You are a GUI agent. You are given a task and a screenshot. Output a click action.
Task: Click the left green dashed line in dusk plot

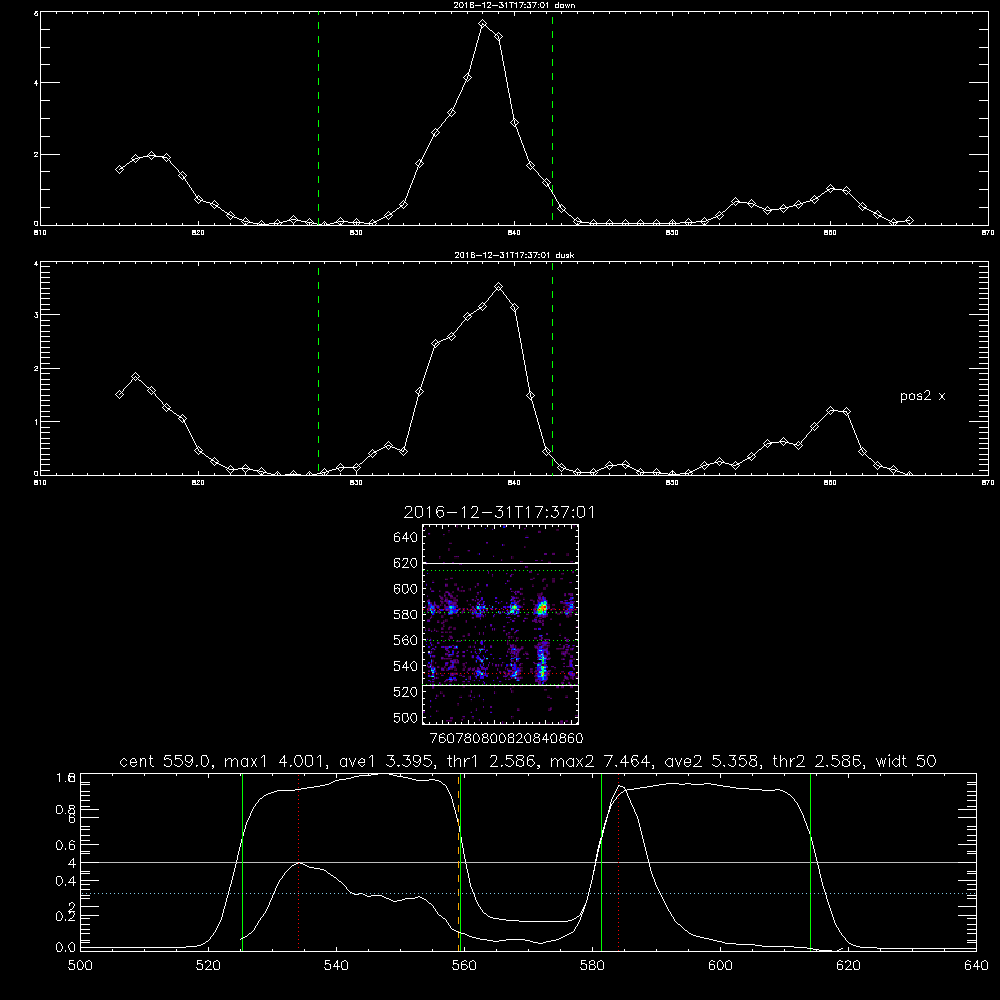click(x=318, y=368)
